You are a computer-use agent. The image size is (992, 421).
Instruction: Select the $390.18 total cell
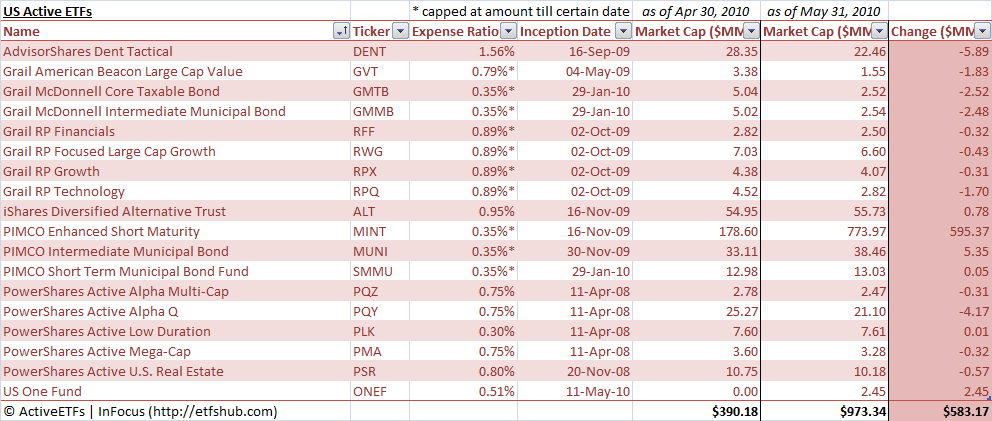click(697, 412)
